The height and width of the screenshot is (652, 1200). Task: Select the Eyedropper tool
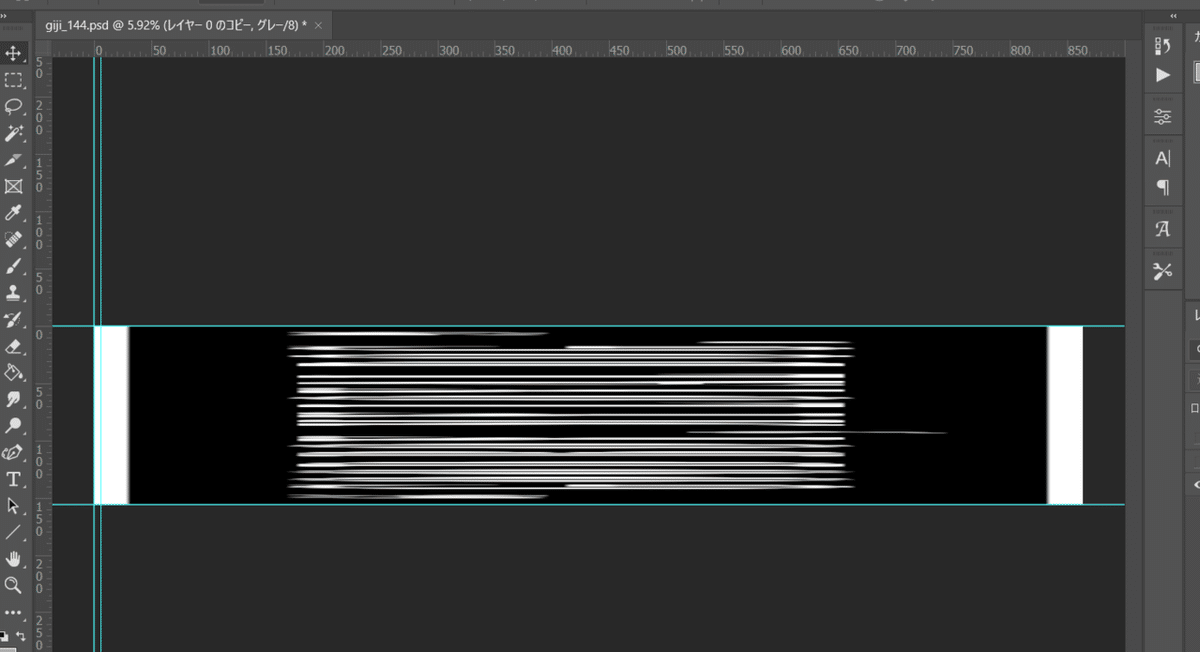(x=14, y=213)
